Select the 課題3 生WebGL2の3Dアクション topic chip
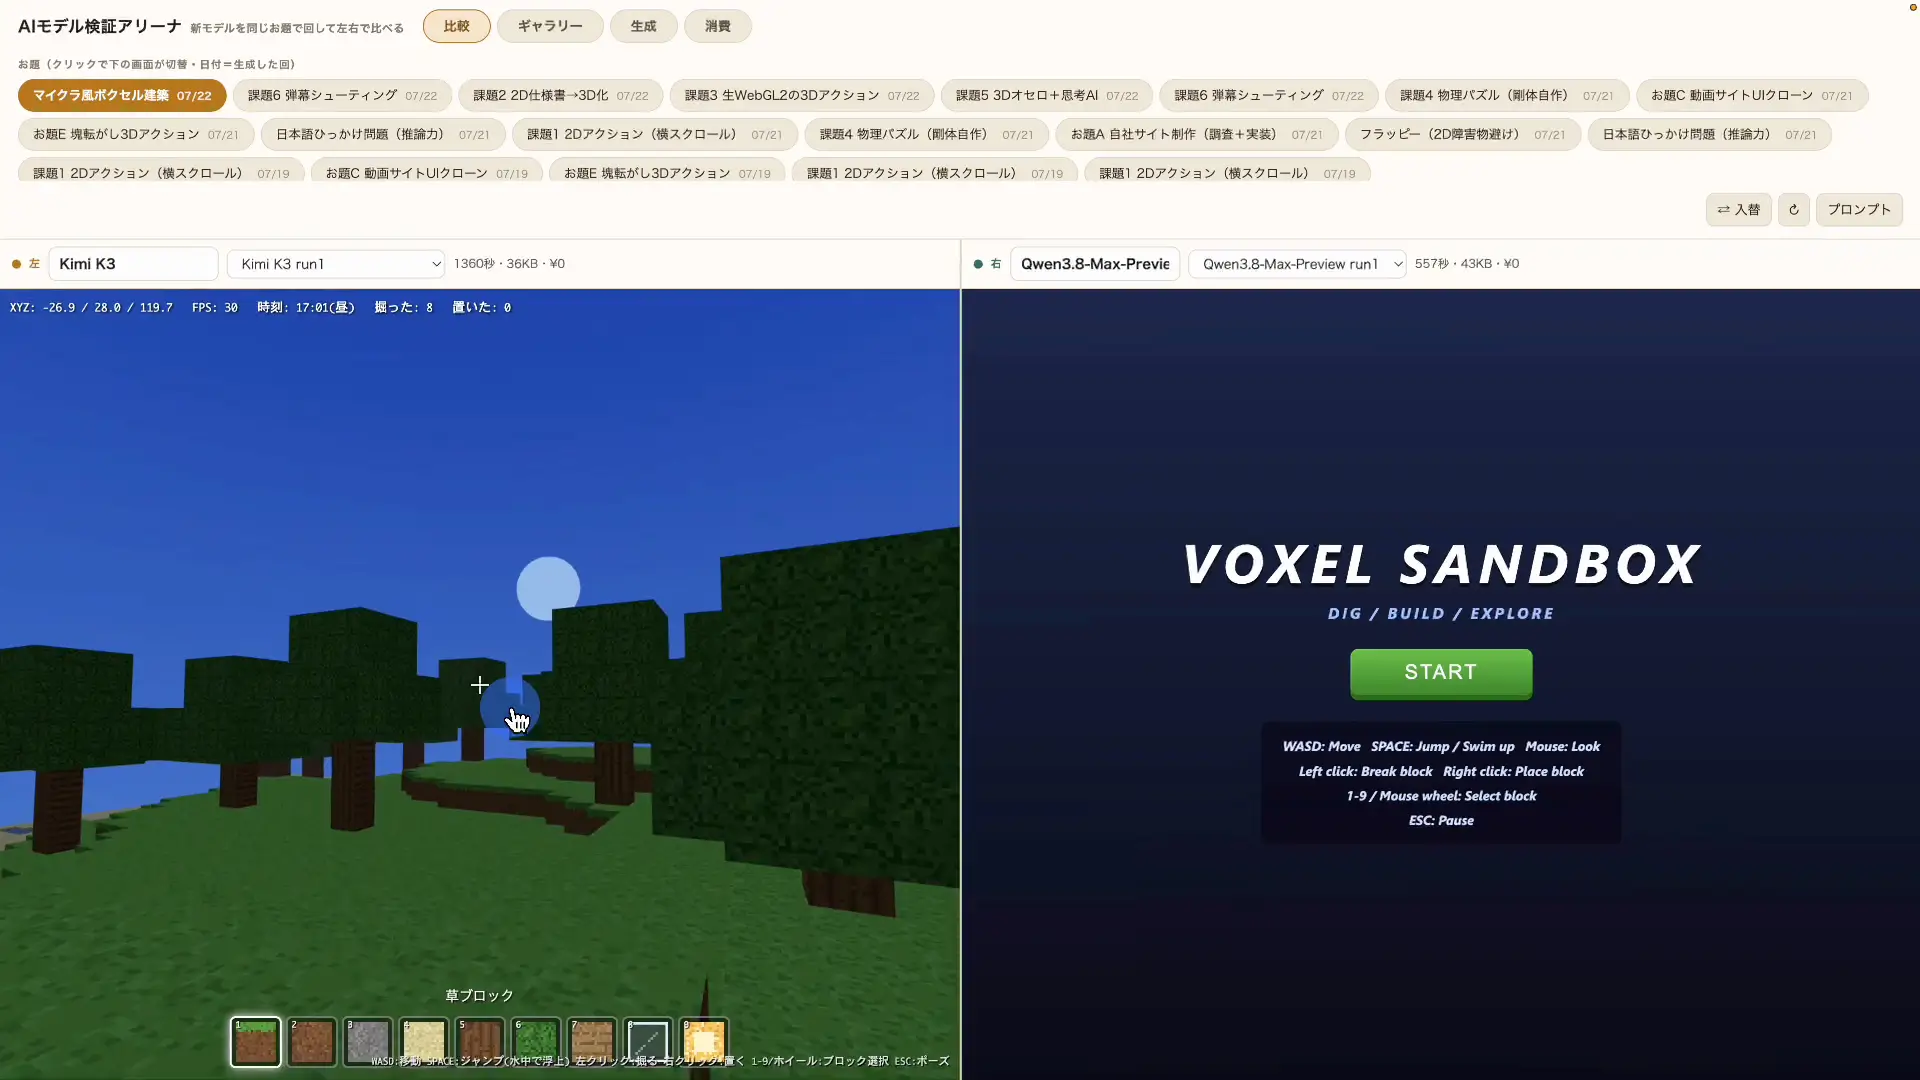The height and width of the screenshot is (1080, 1920). [801, 96]
